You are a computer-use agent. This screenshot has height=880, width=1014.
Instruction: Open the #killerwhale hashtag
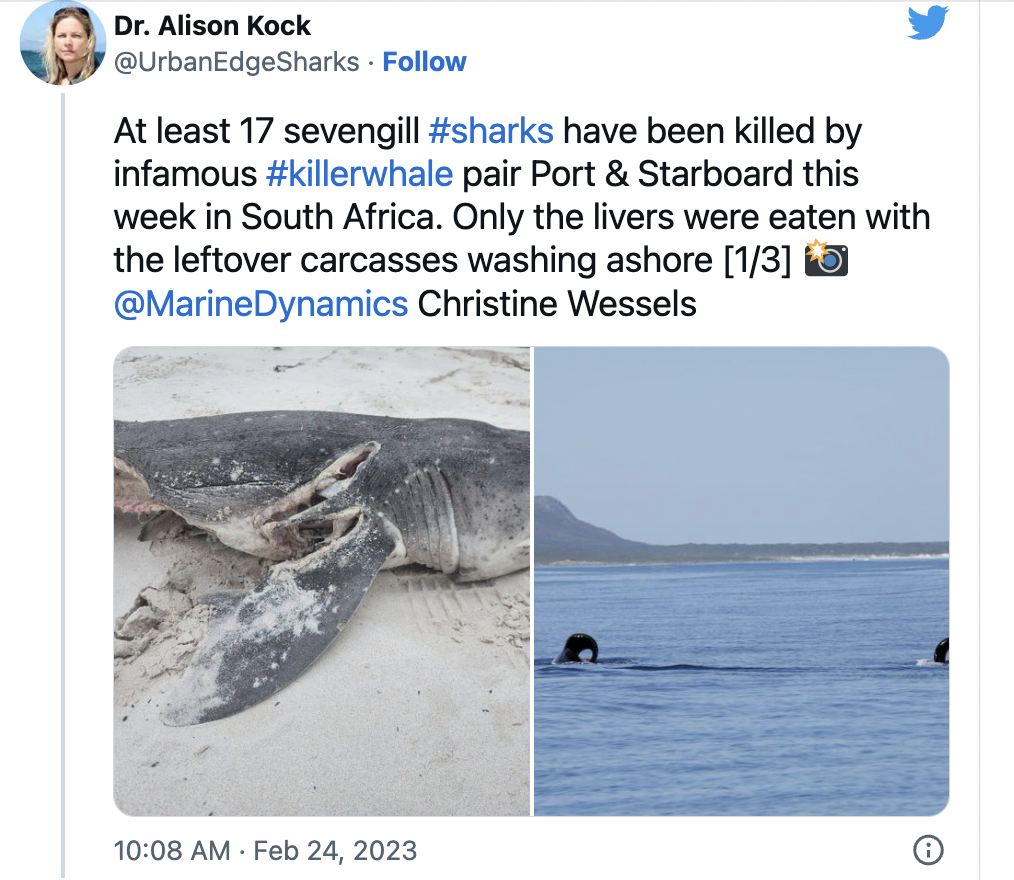359,174
